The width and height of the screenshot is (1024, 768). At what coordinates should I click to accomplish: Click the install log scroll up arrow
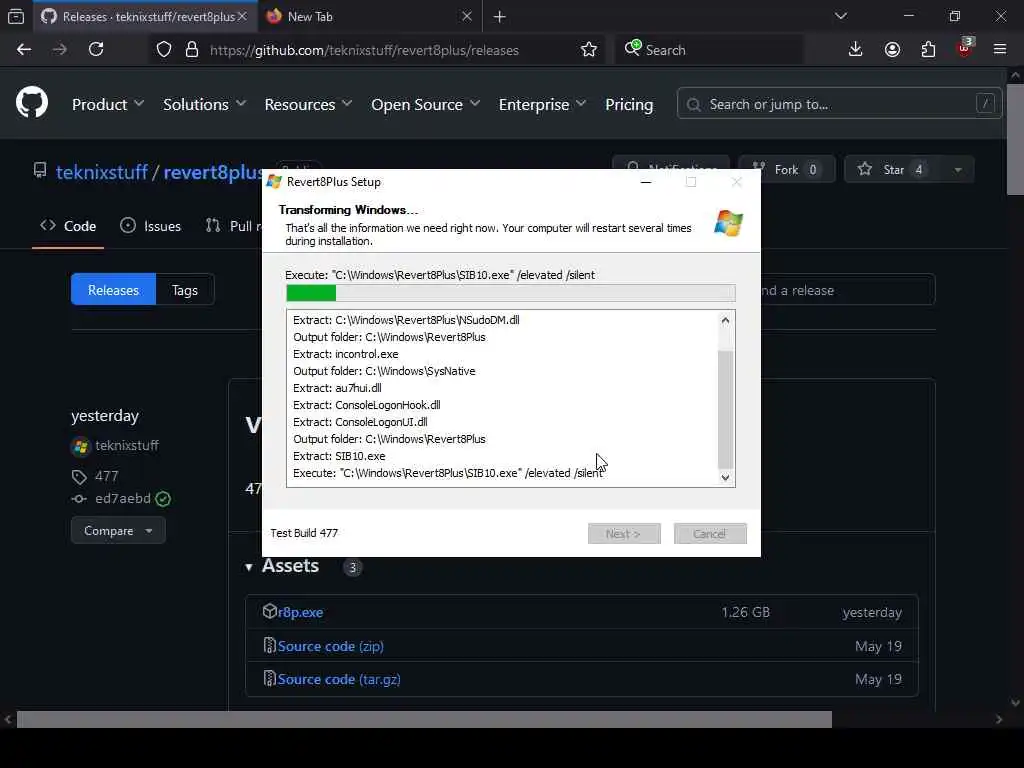tap(725, 320)
